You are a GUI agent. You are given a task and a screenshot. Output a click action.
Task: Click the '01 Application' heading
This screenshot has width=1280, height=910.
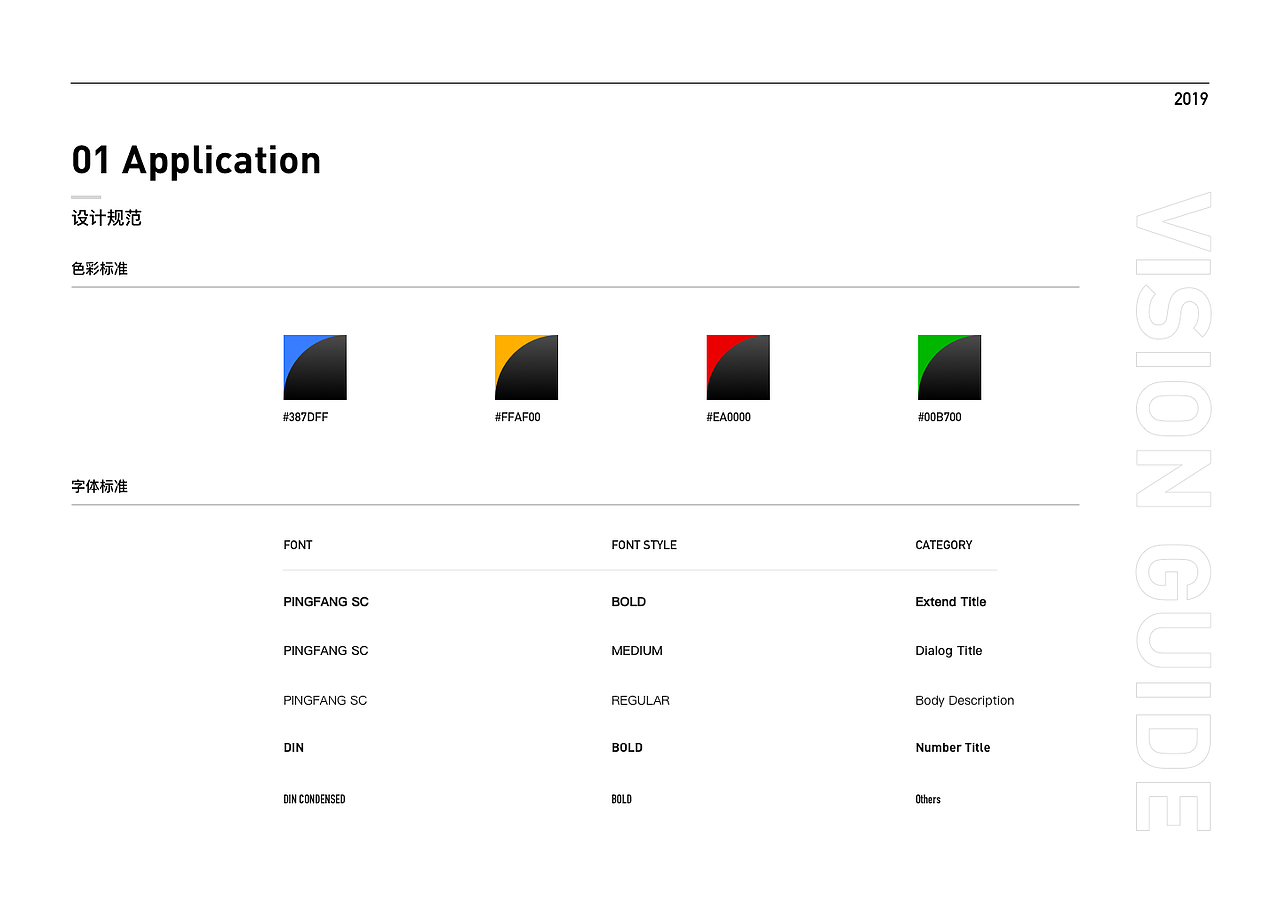click(x=196, y=160)
